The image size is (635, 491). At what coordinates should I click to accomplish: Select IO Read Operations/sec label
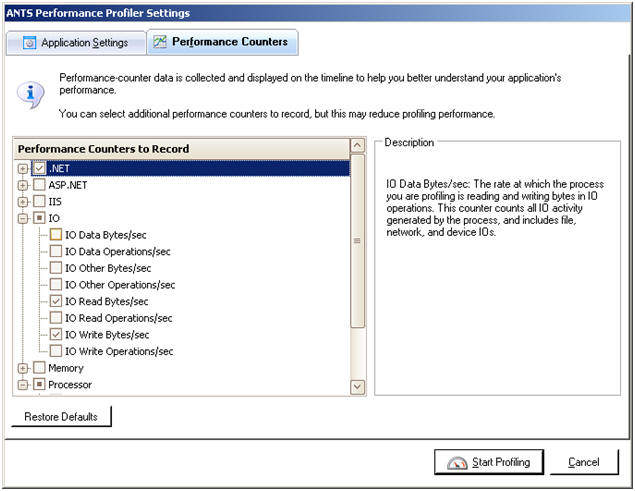119,318
